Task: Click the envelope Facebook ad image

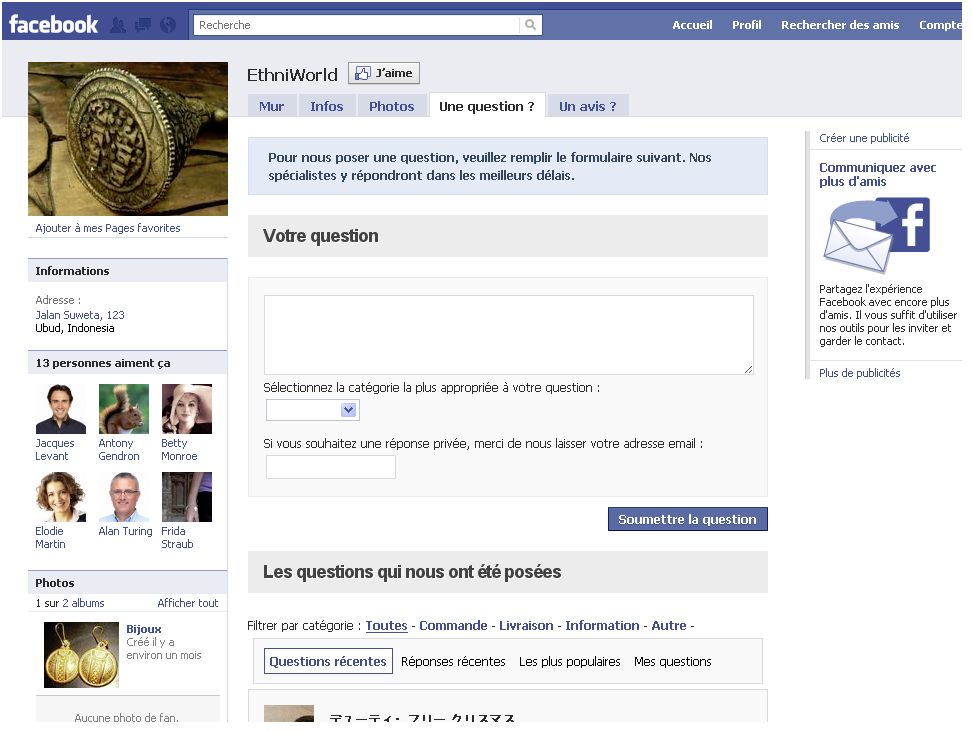Action: pos(877,235)
